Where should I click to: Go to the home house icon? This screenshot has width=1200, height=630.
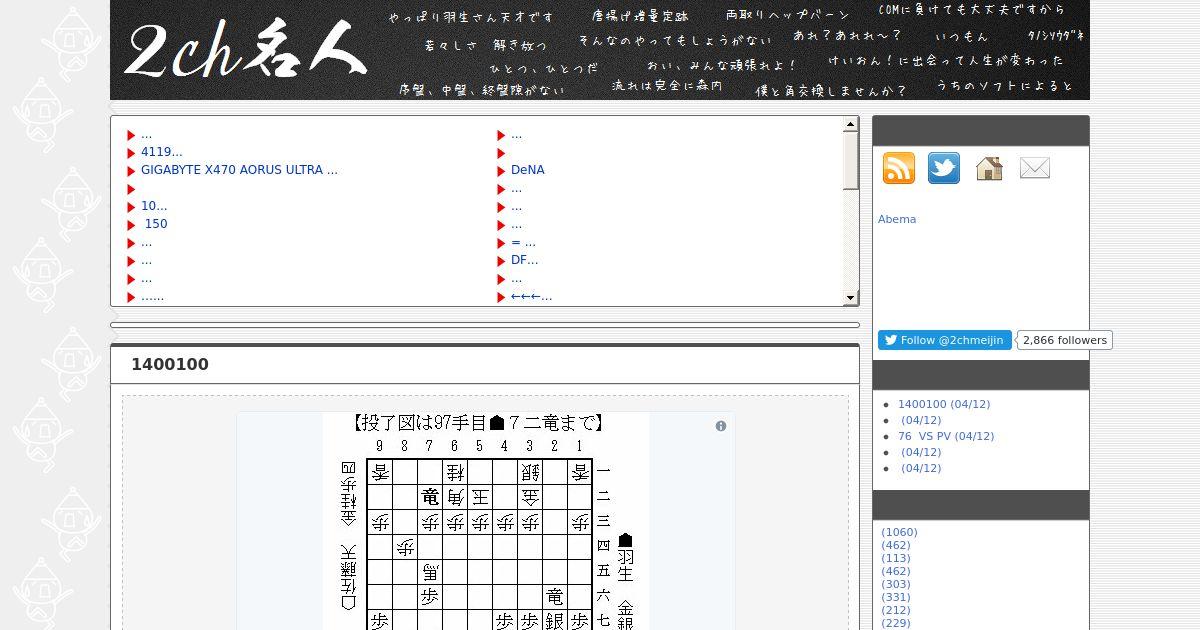pyautogui.click(x=989, y=168)
